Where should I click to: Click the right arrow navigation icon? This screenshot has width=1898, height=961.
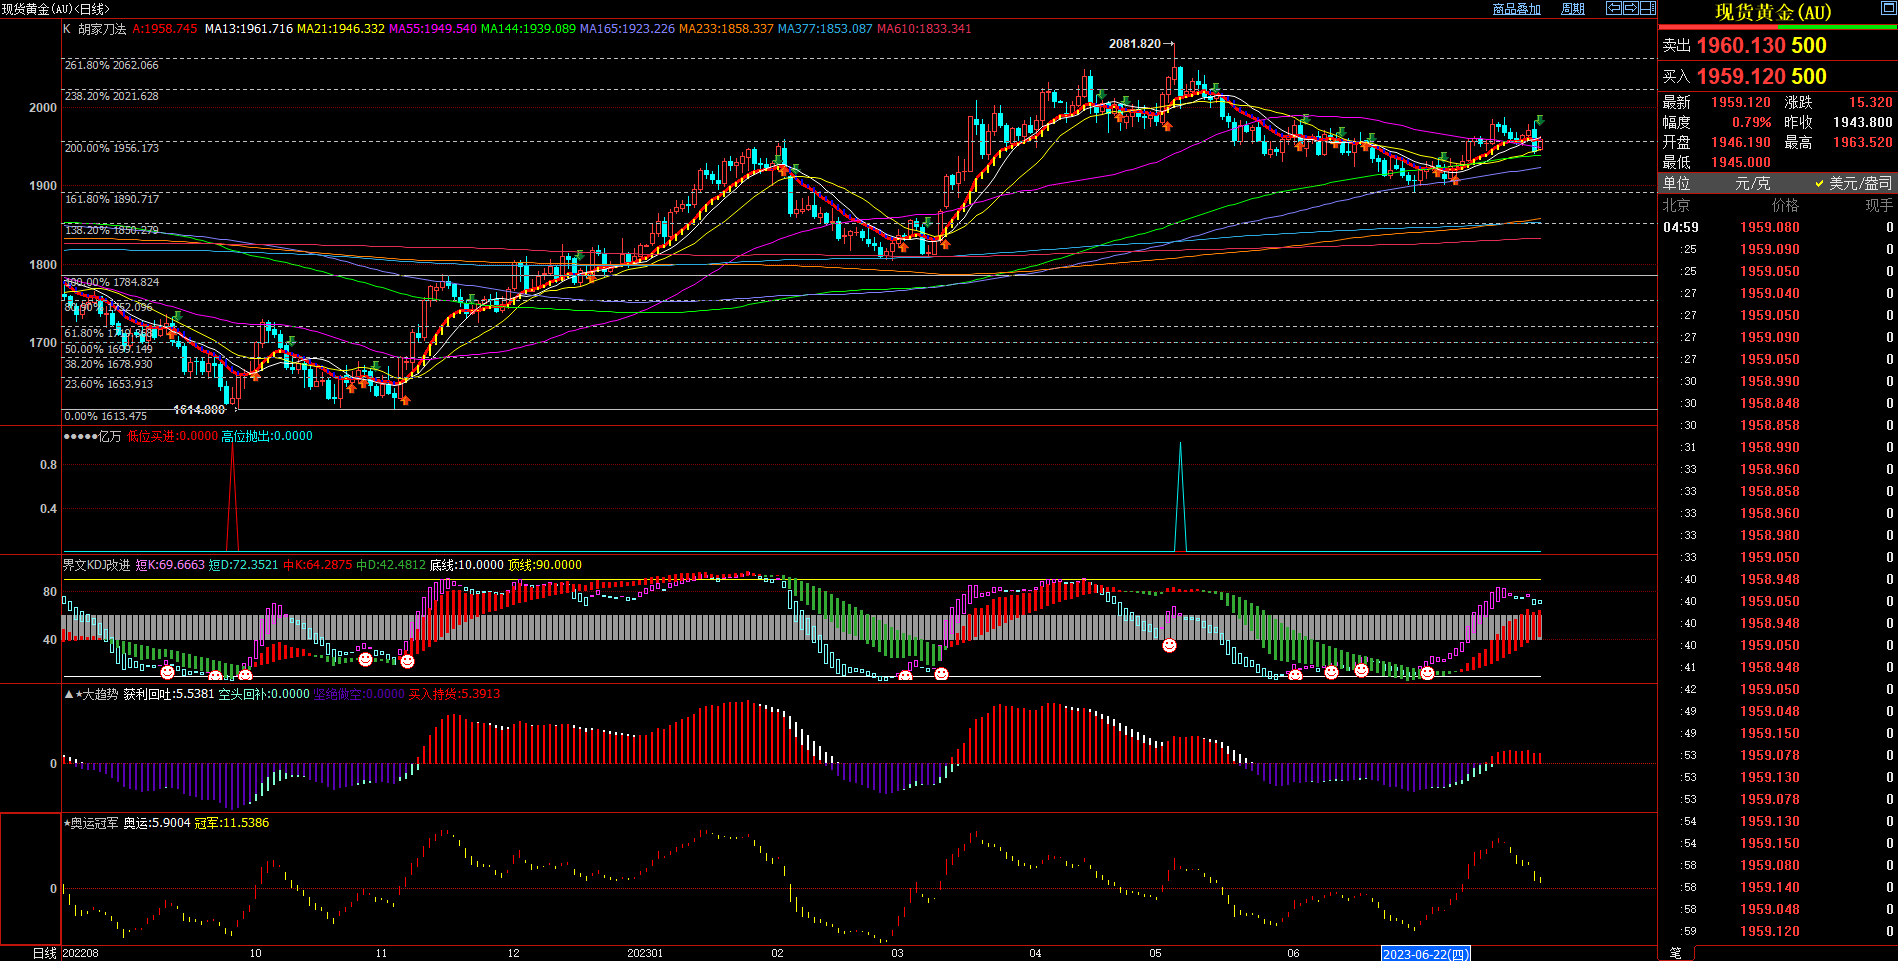tap(1630, 8)
